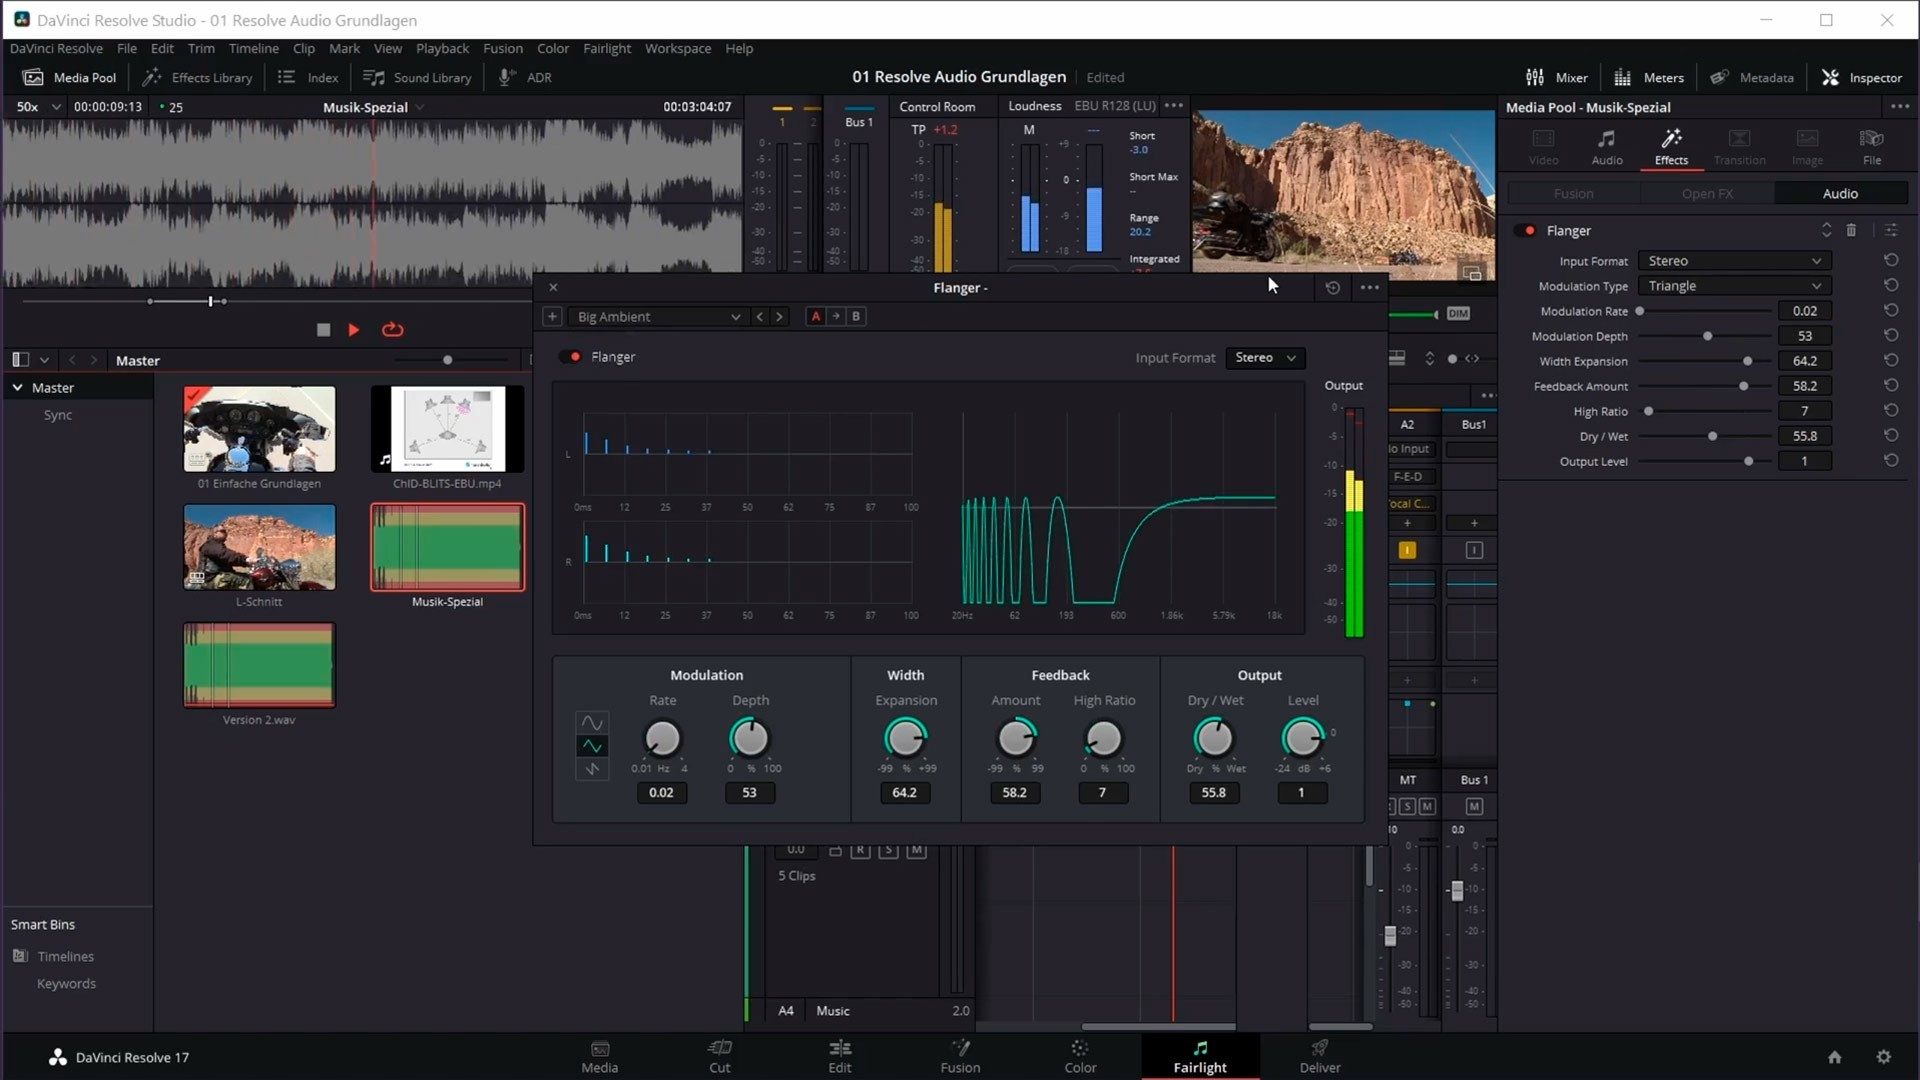Click the Rate value field 0.02

click(661, 792)
